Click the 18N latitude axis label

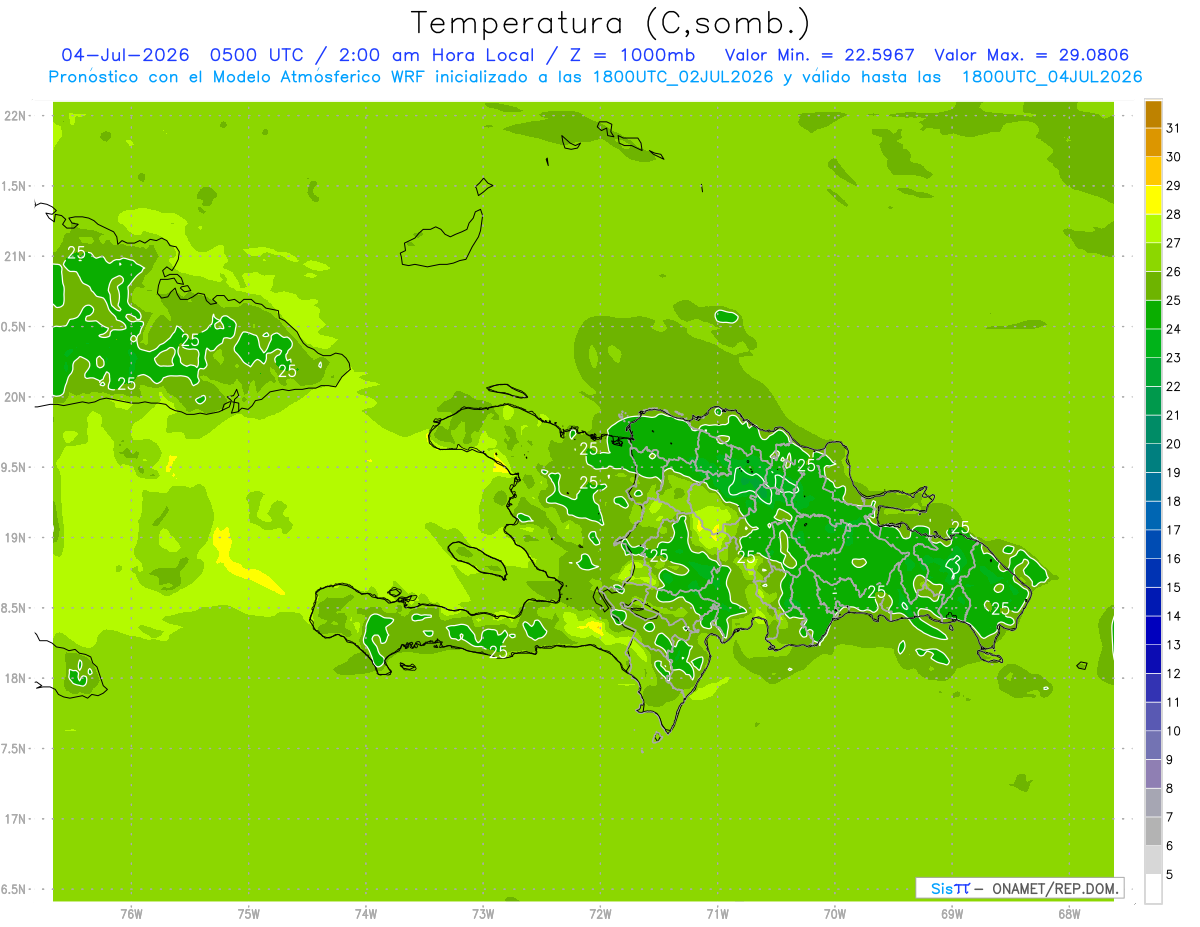(x=14, y=678)
